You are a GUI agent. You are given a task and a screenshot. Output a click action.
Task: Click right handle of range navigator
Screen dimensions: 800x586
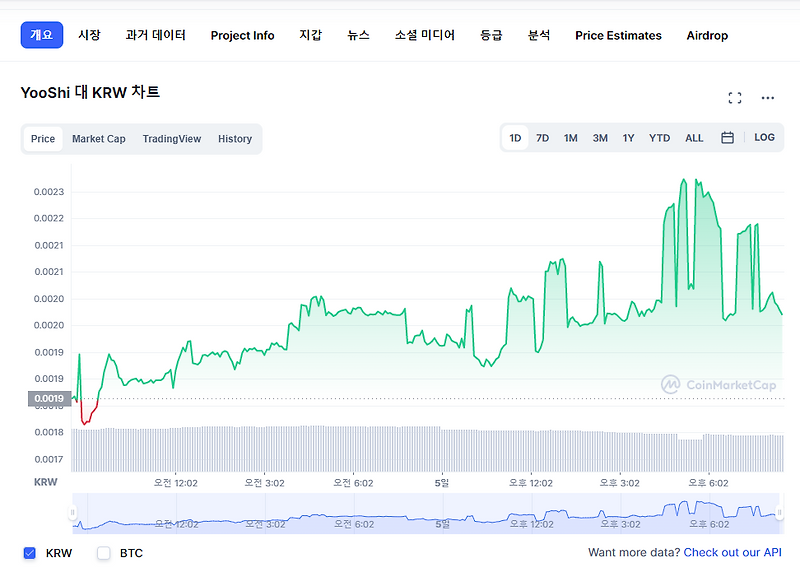[779, 513]
